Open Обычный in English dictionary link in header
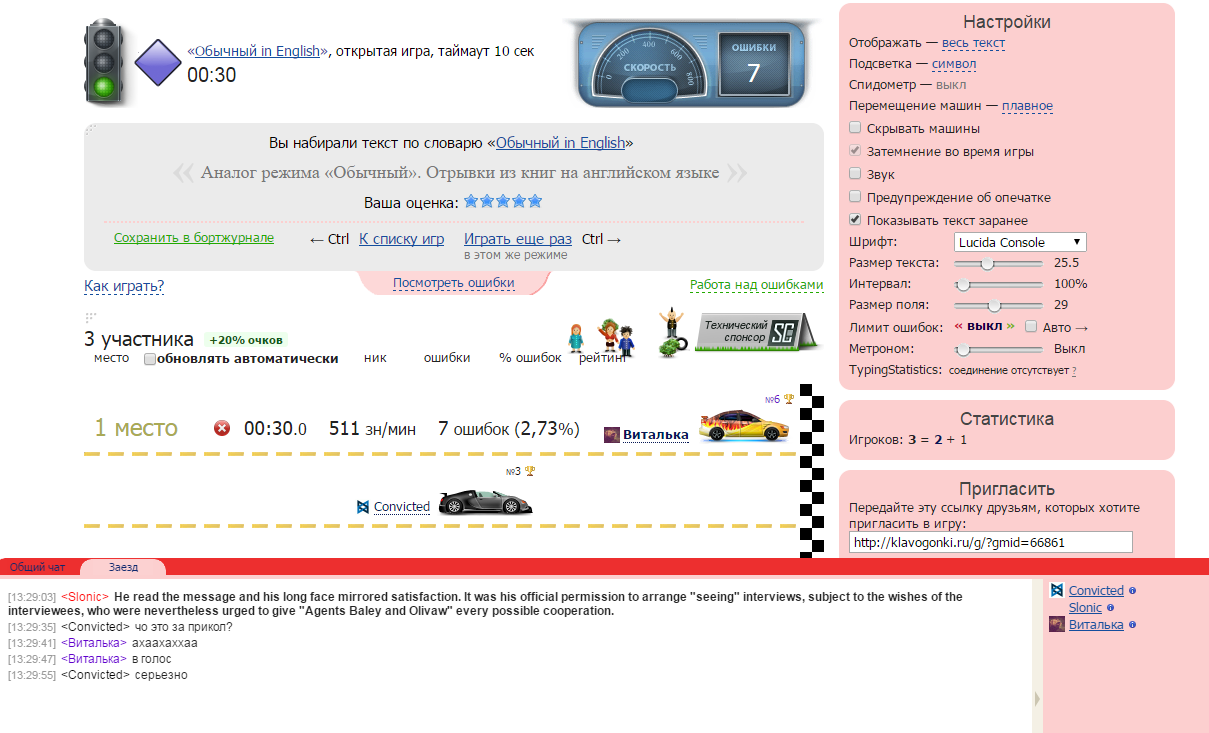Image resolution: width=1209 pixels, height=733 pixels. (x=257, y=51)
